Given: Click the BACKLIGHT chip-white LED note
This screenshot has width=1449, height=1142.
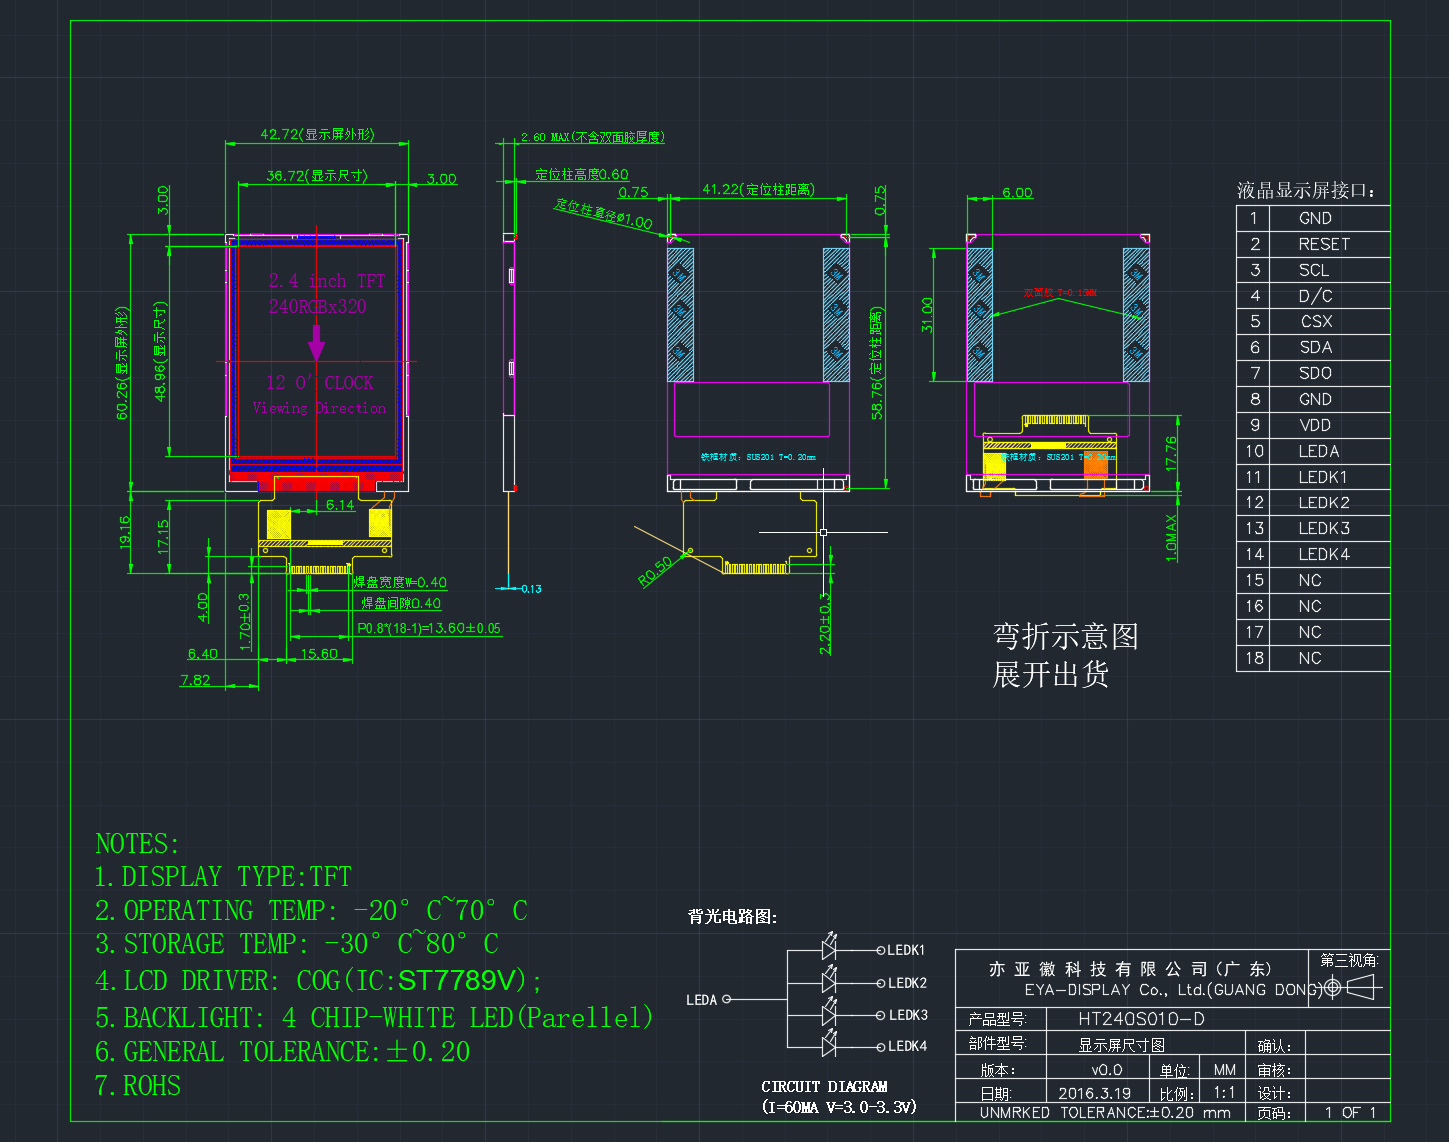Looking at the screenshot, I should coord(374,1018).
